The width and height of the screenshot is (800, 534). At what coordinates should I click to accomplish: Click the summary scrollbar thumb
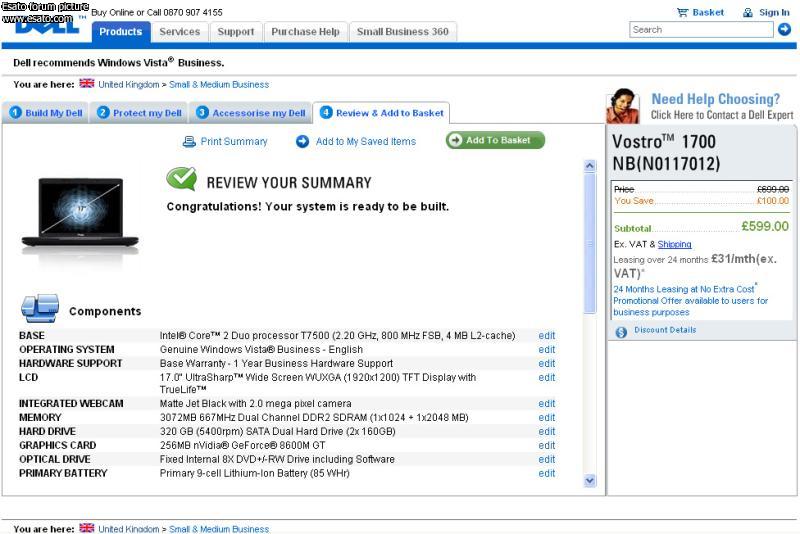(x=590, y=243)
